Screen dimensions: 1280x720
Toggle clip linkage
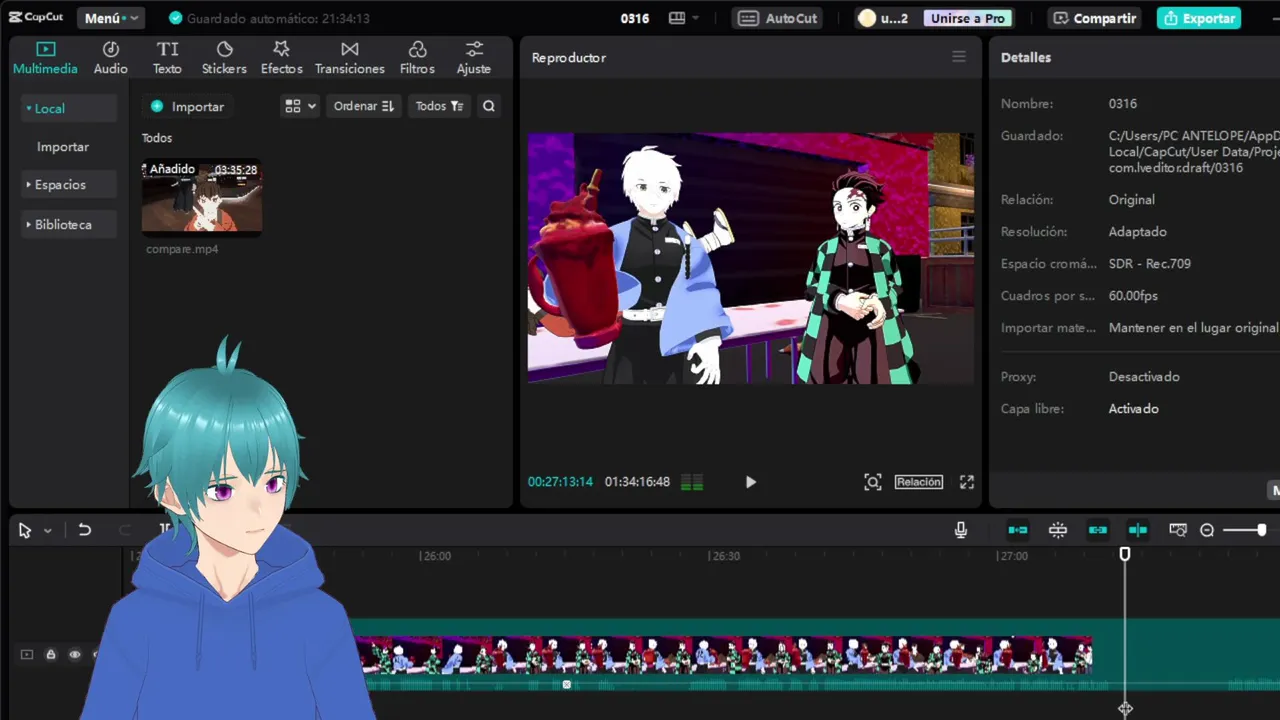[x=1098, y=530]
